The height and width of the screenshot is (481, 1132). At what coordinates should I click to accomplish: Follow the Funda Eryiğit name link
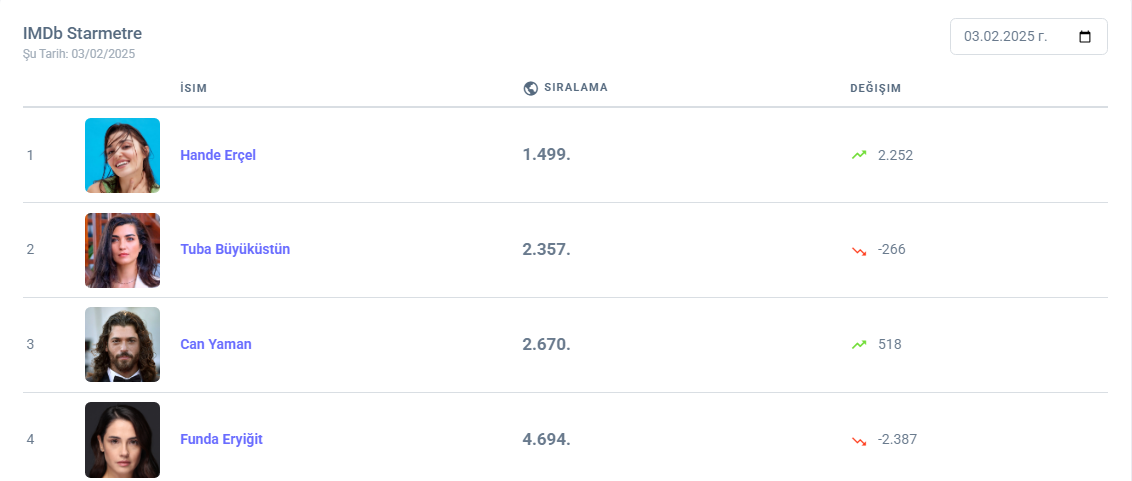(221, 439)
